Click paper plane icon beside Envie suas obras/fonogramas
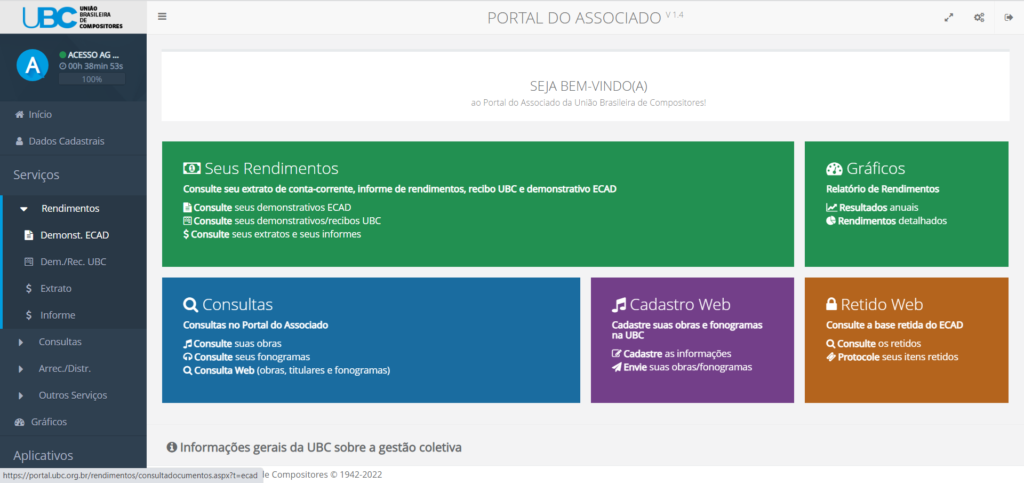1024x483 pixels. tap(616, 367)
